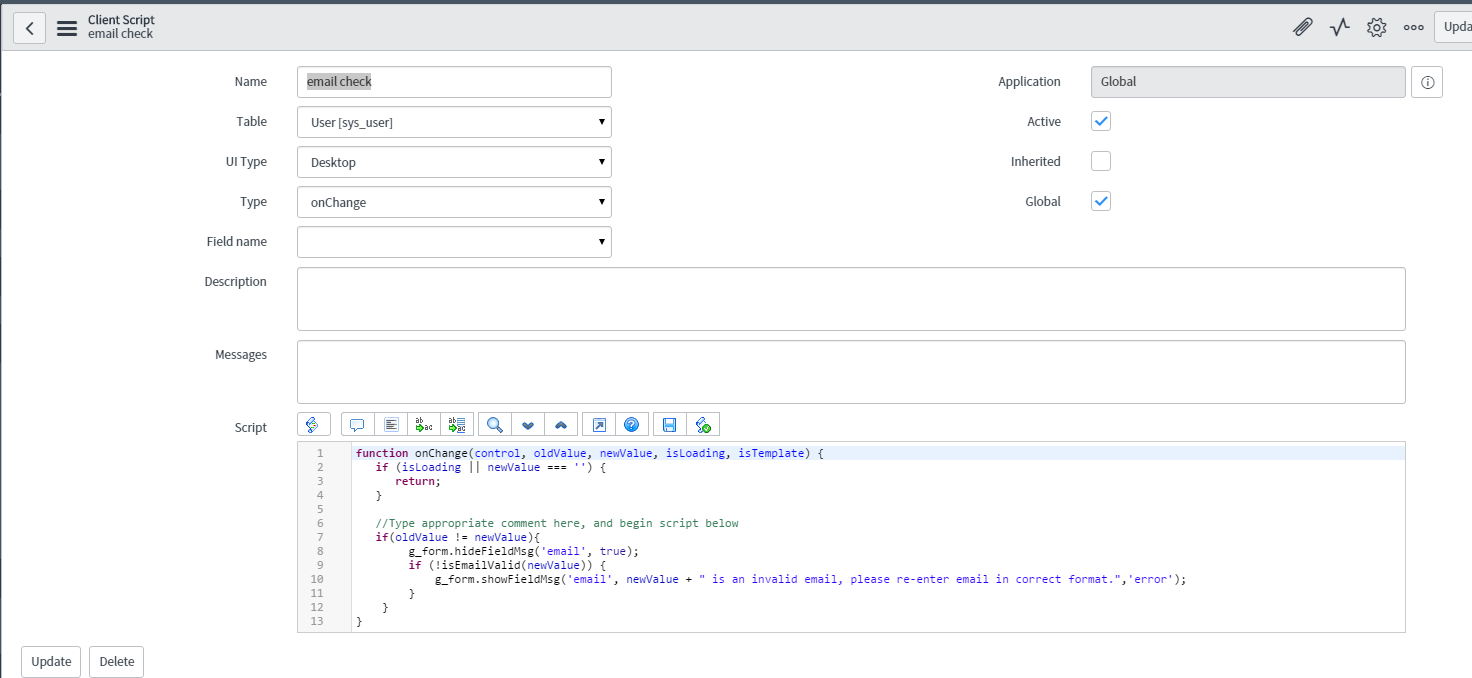Viewport: 1472px width, 678px height.
Task: Toggle comment on selected script code
Action: tap(357, 424)
